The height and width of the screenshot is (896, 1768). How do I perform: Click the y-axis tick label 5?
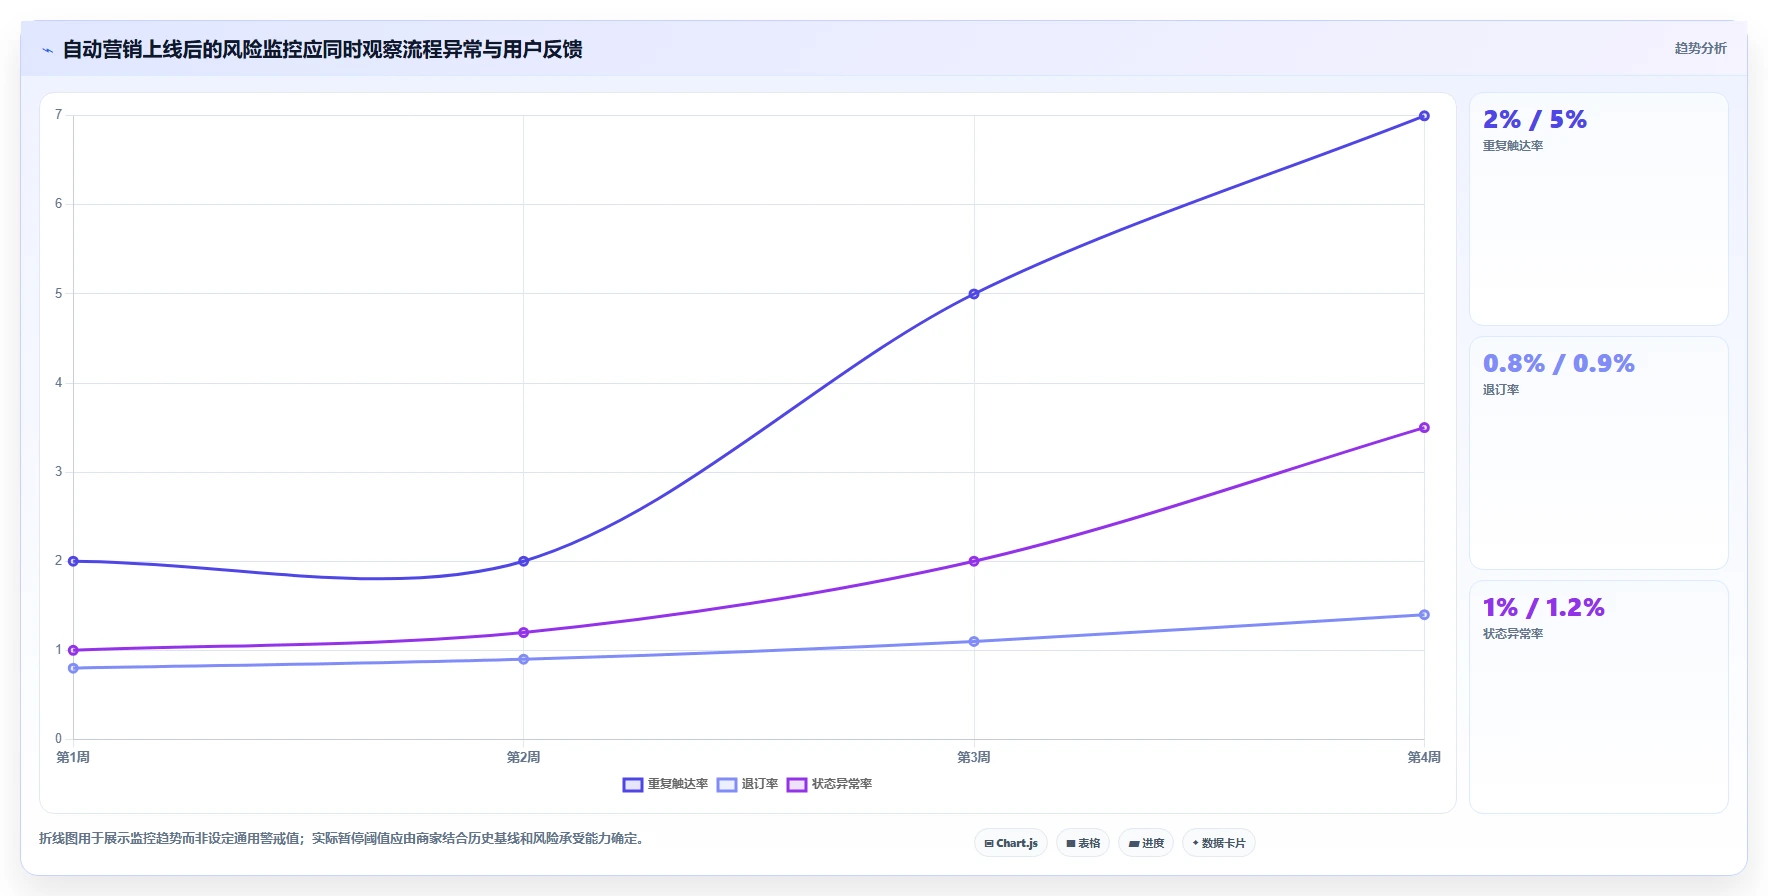pos(59,293)
